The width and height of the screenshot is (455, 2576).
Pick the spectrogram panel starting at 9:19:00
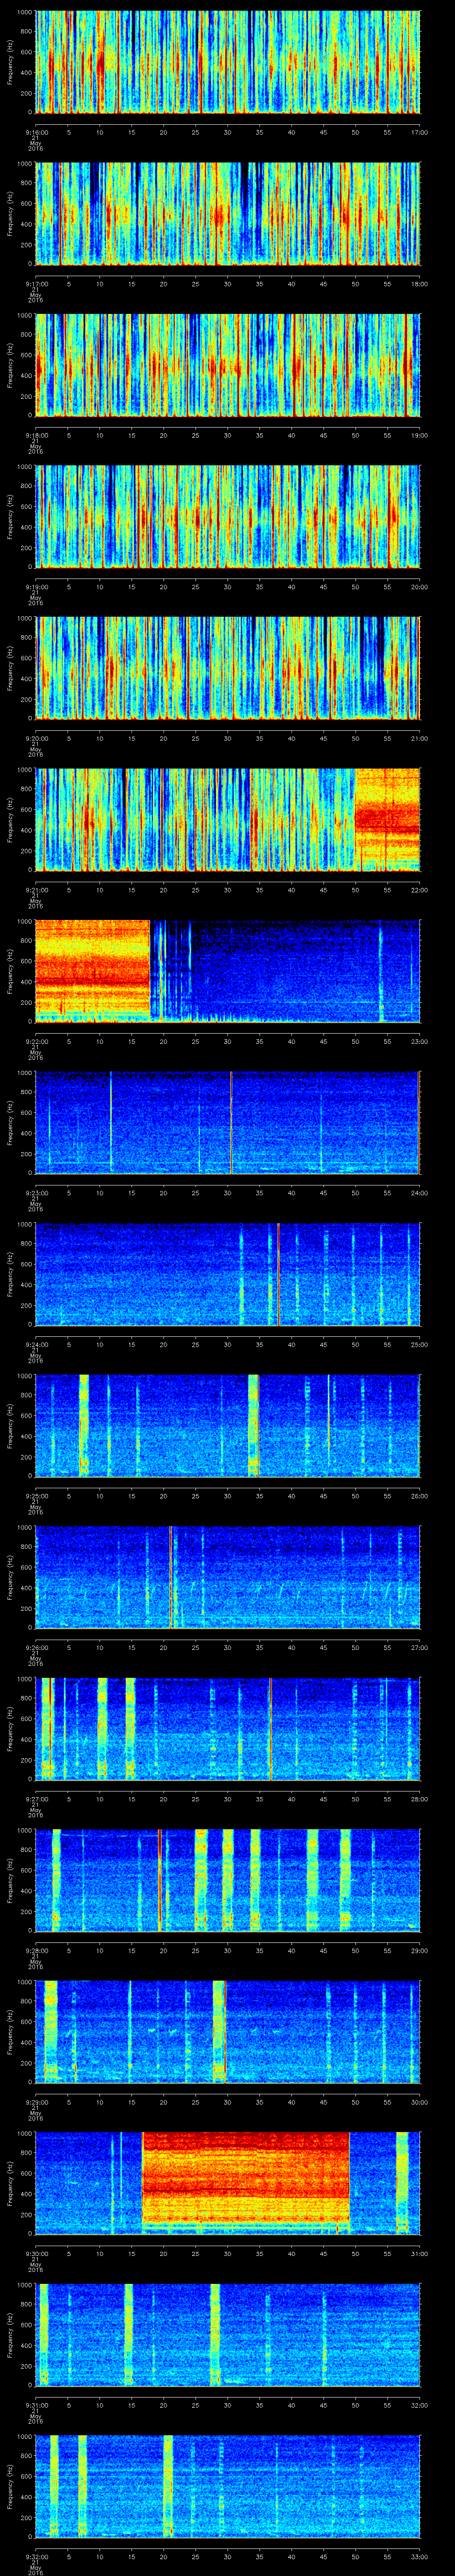click(x=227, y=516)
